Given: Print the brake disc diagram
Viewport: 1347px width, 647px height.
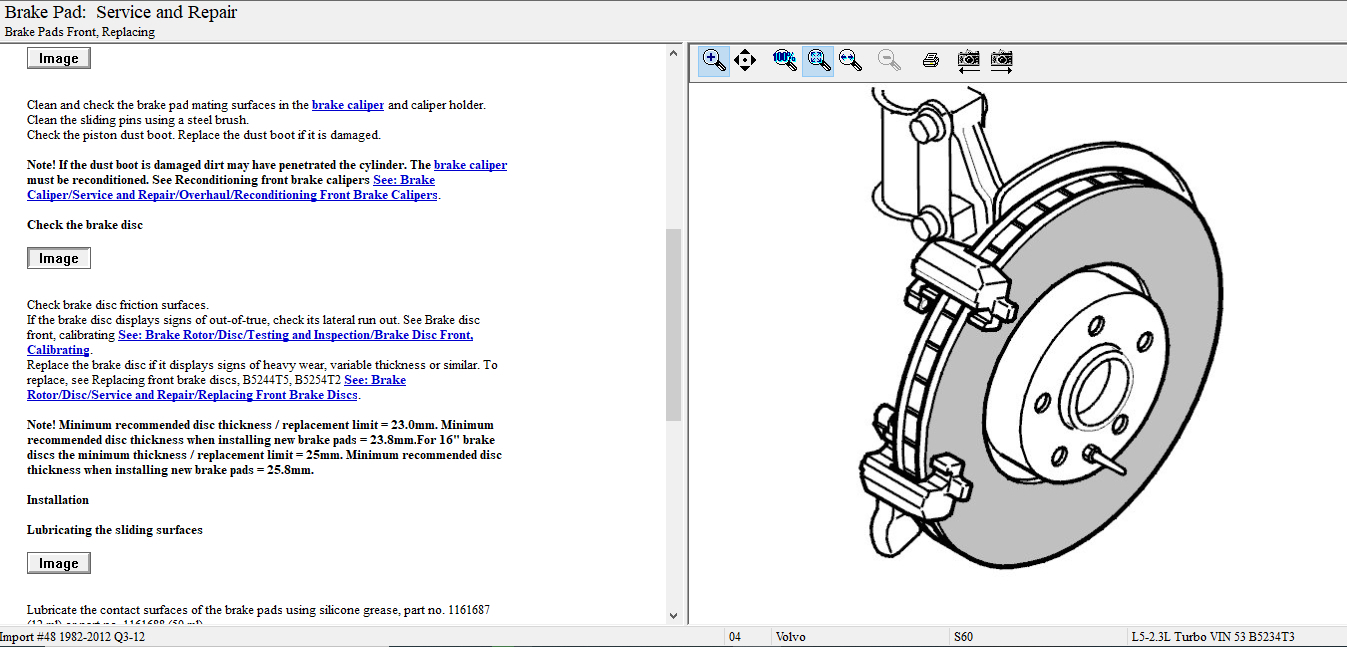Looking at the screenshot, I should 930,60.
